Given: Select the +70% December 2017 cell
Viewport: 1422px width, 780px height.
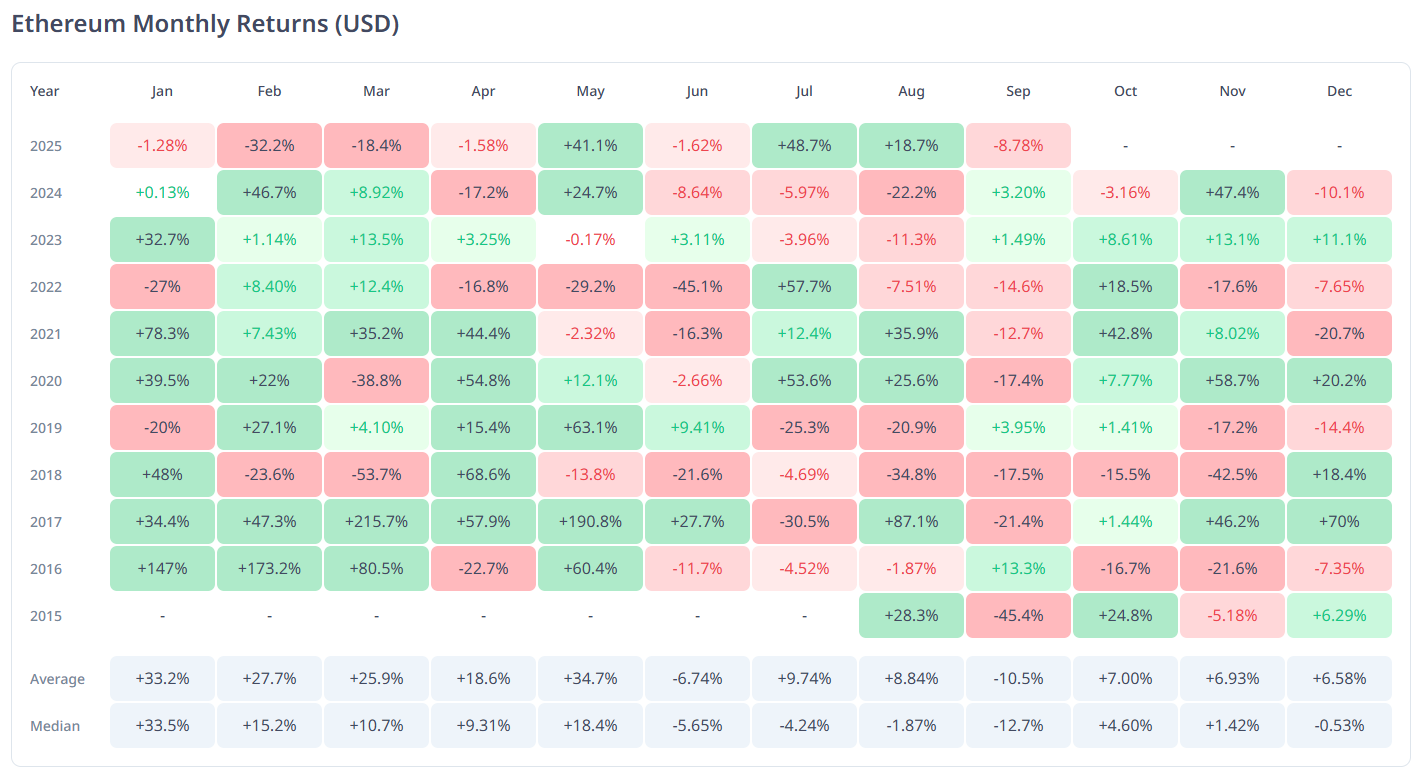Looking at the screenshot, I should (1339, 522).
